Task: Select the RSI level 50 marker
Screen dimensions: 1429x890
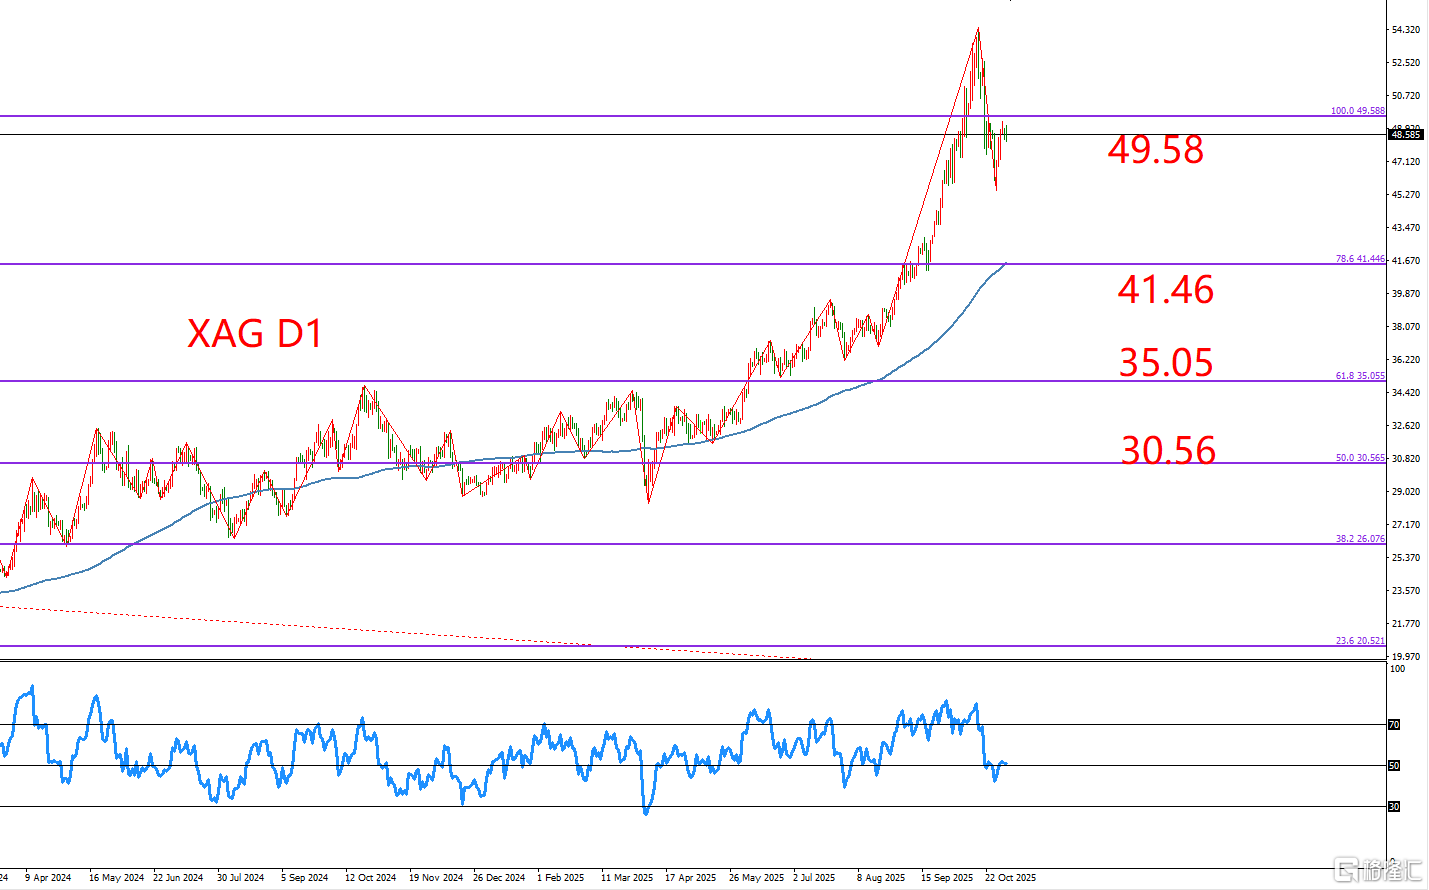Action: [1394, 765]
